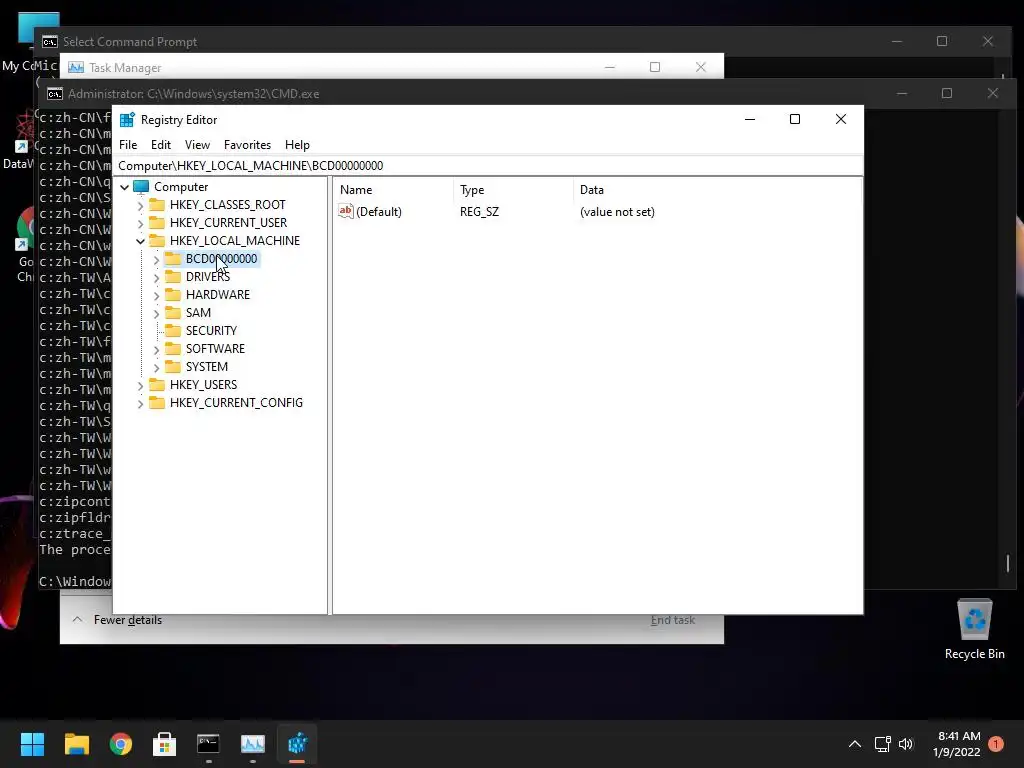1024x768 pixels.
Task: Click the CMD window vertical scrollbar thumb
Action: [x=1008, y=563]
